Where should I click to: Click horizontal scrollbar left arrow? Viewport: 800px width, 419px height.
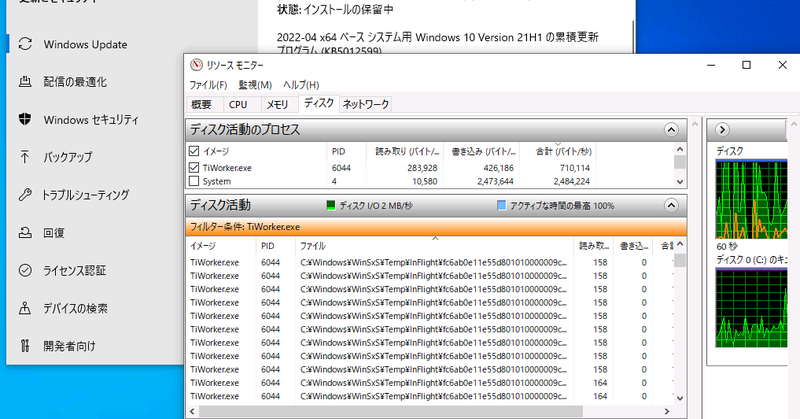pos(192,411)
